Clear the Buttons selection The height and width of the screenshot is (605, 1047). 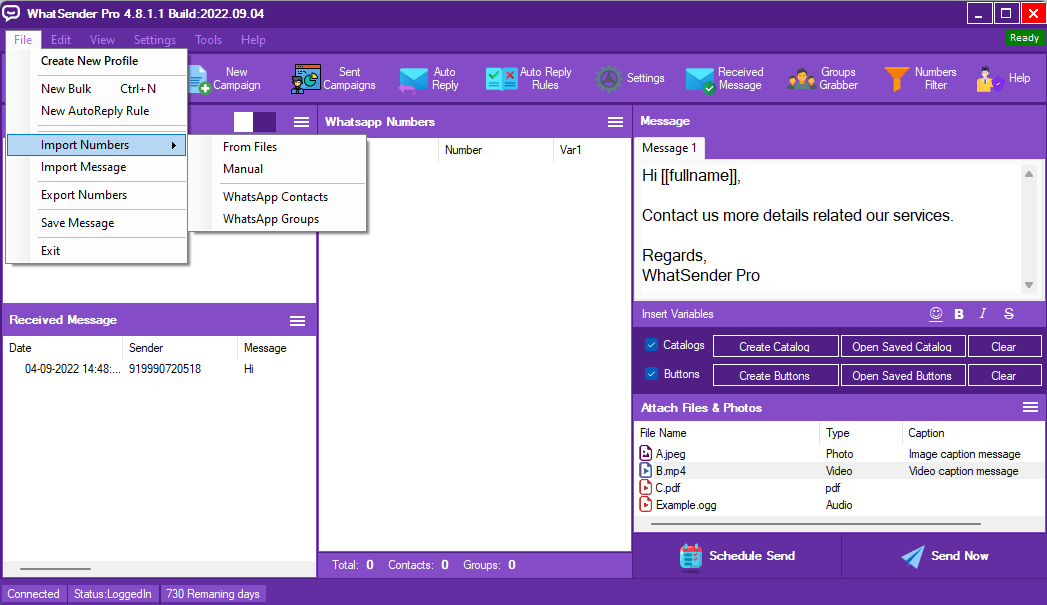tap(1004, 375)
